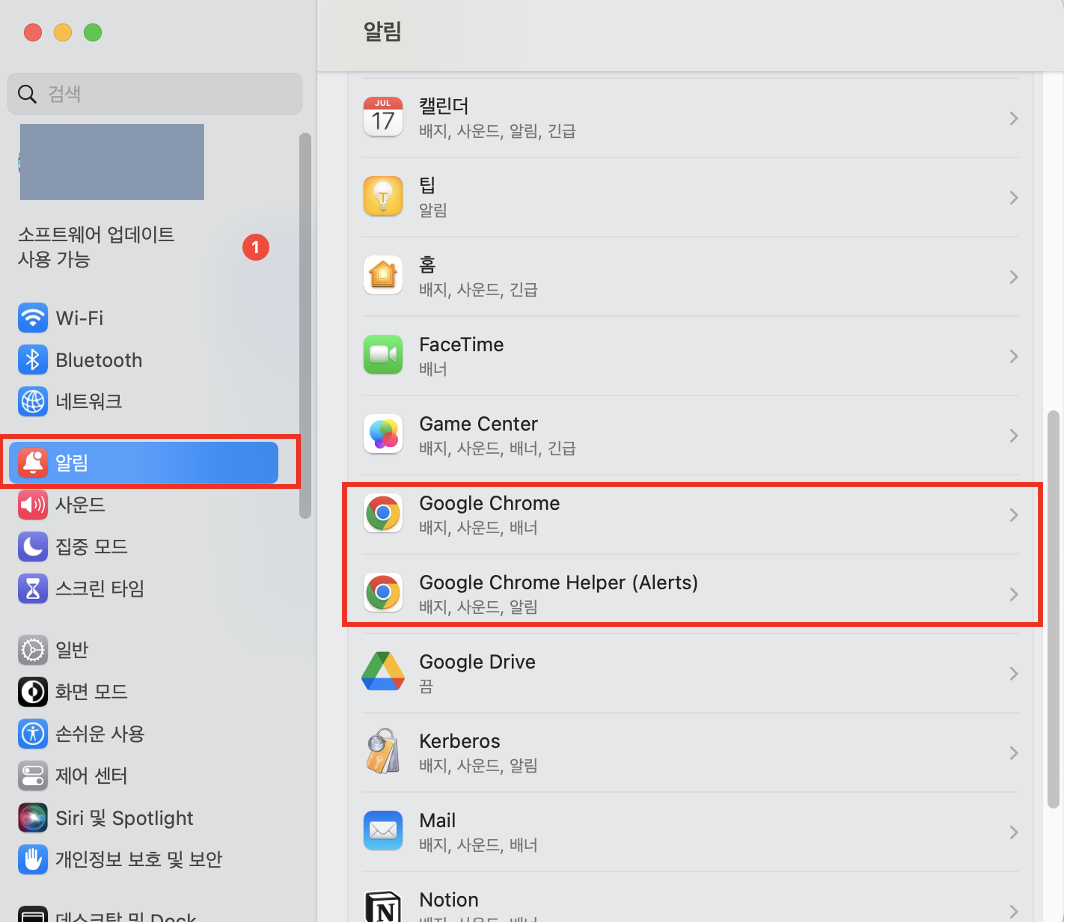Expand Kerberos row chevron arrow

pyautogui.click(x=1014, y=753)
